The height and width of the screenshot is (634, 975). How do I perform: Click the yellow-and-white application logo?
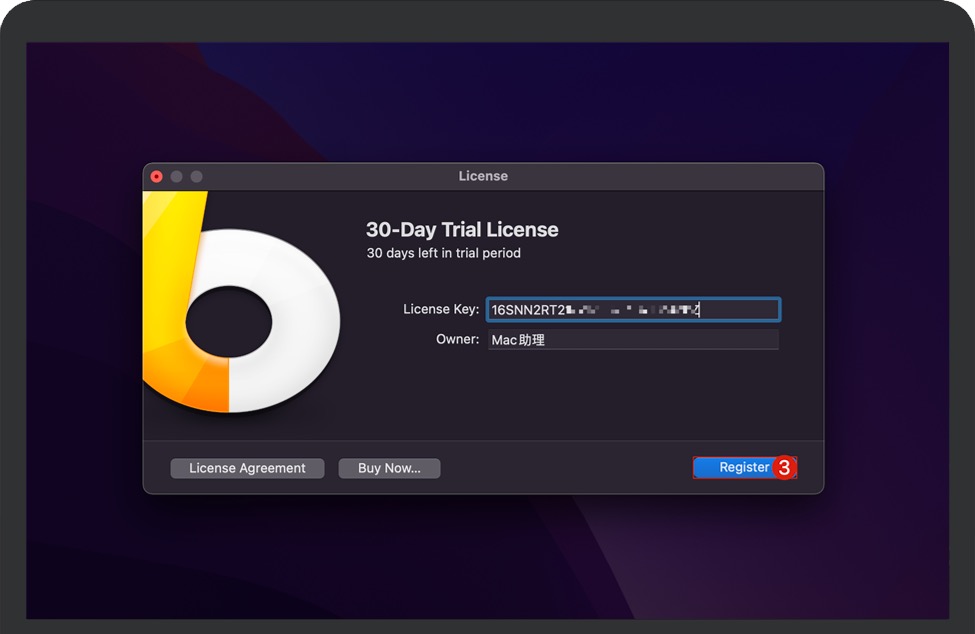pos(241,302)
